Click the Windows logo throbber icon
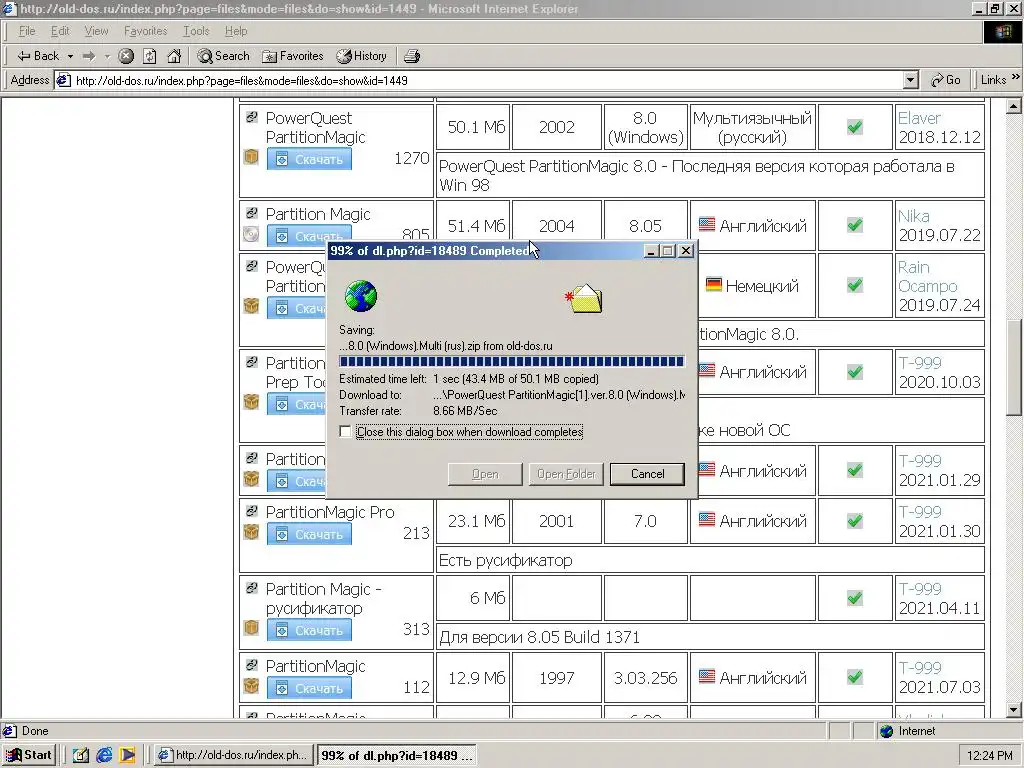Screen dimensions: 1024x768 click(1003, 32)
